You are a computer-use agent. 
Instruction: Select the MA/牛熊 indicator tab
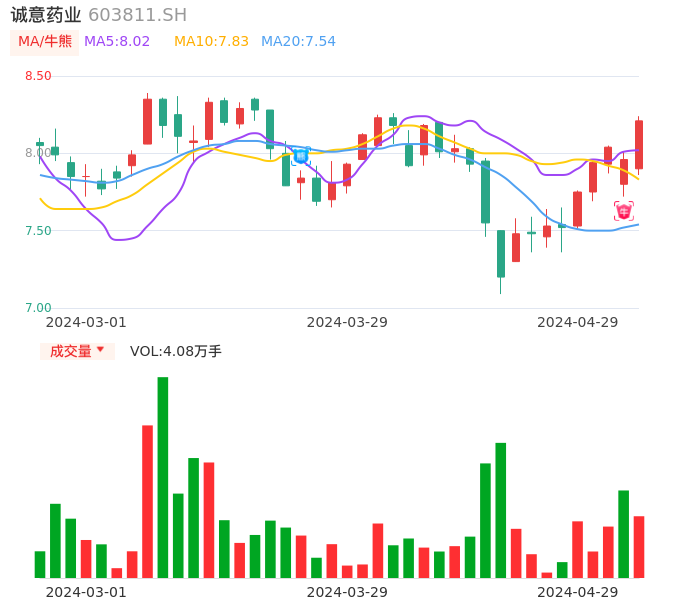[44, 41]
